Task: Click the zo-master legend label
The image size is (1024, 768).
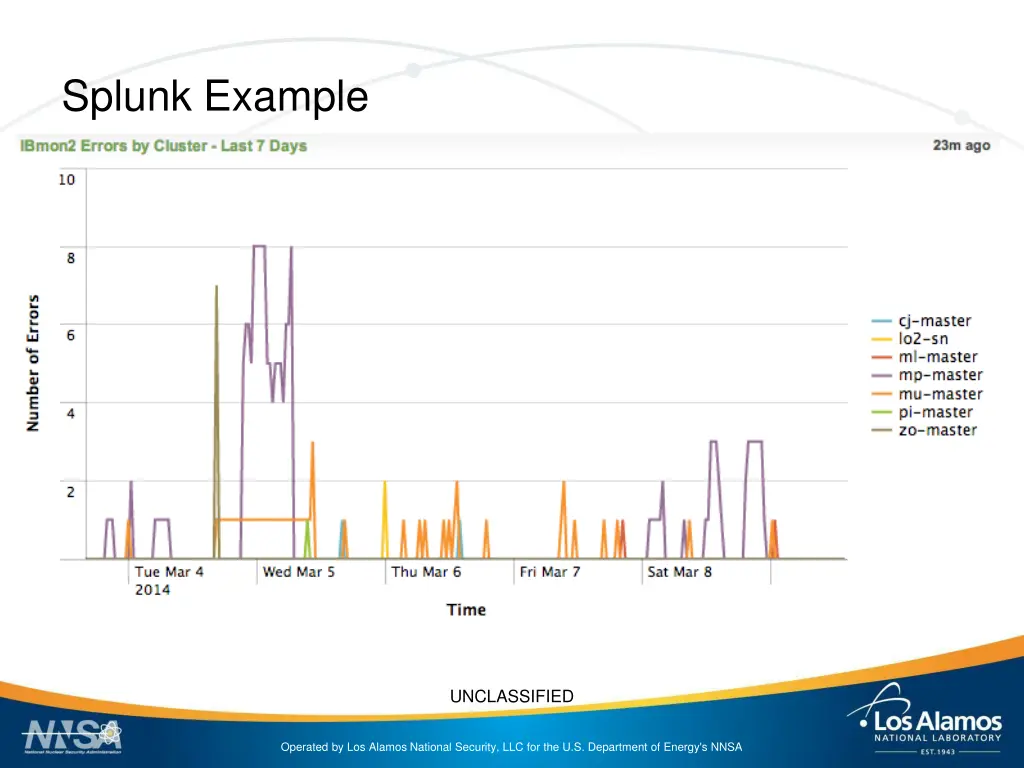Action: coord(938,430)
